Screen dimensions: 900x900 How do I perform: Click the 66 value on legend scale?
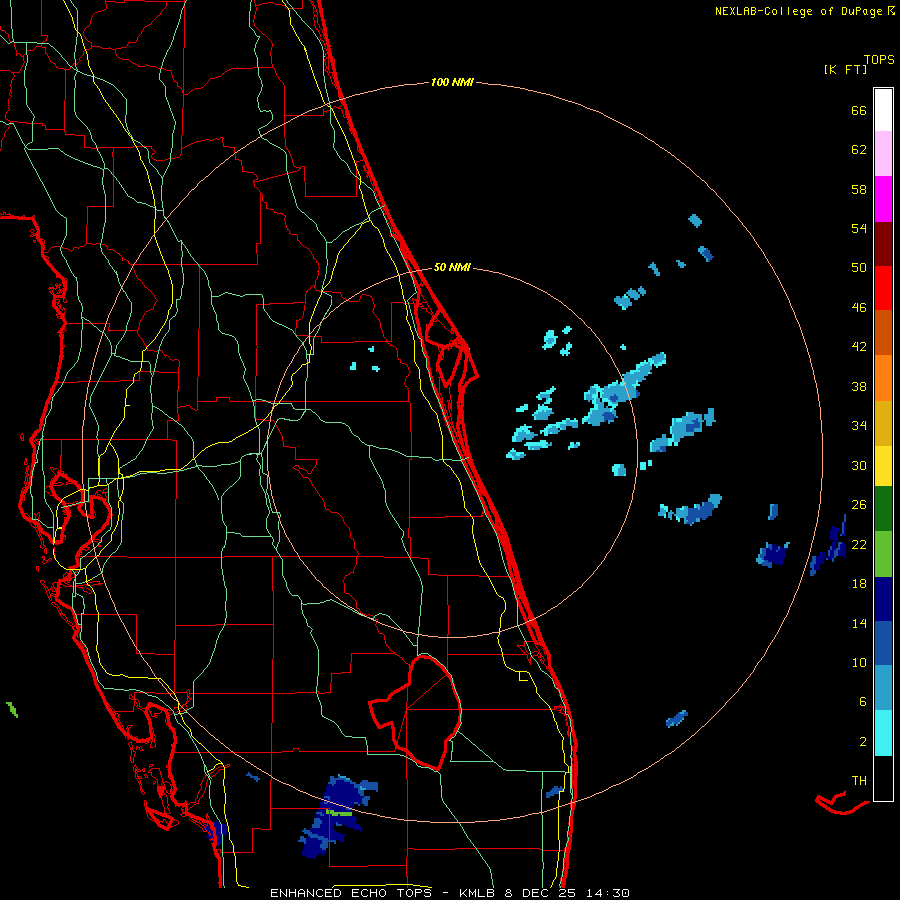click(859, 111)
